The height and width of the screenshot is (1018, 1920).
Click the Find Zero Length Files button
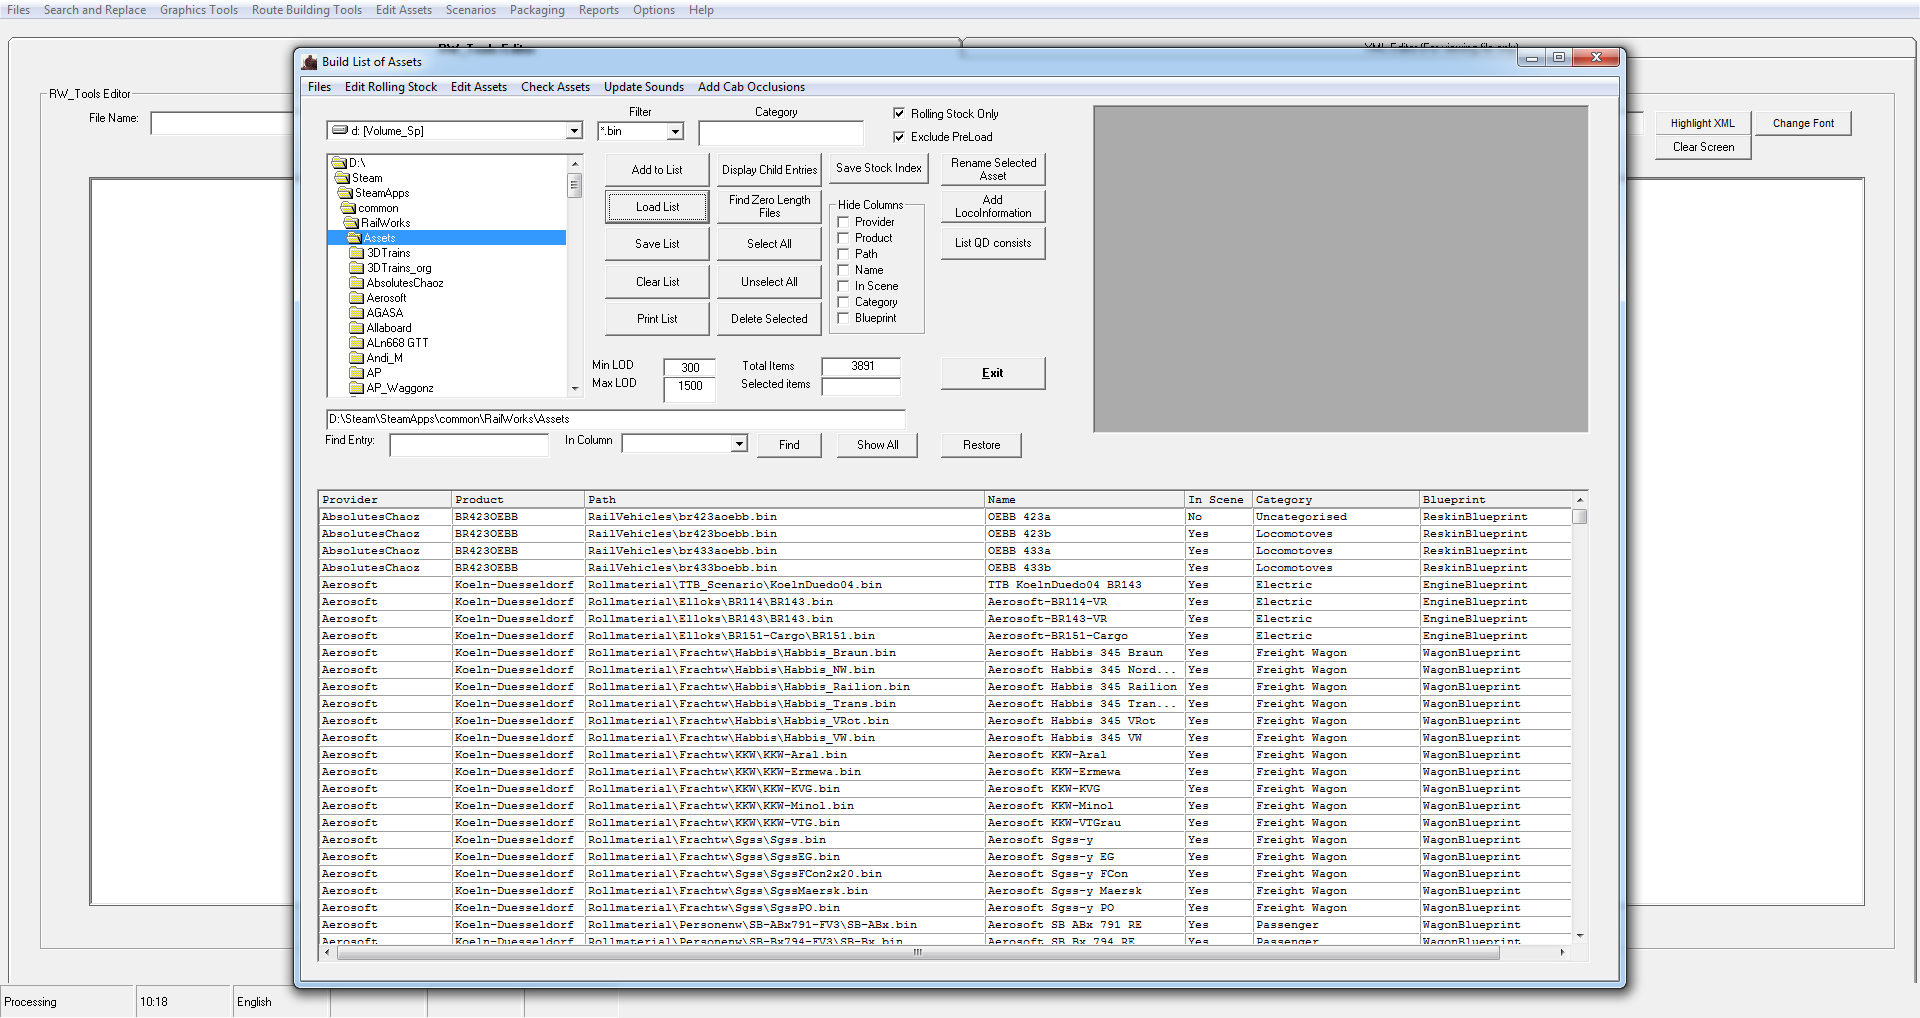point(769,206)
